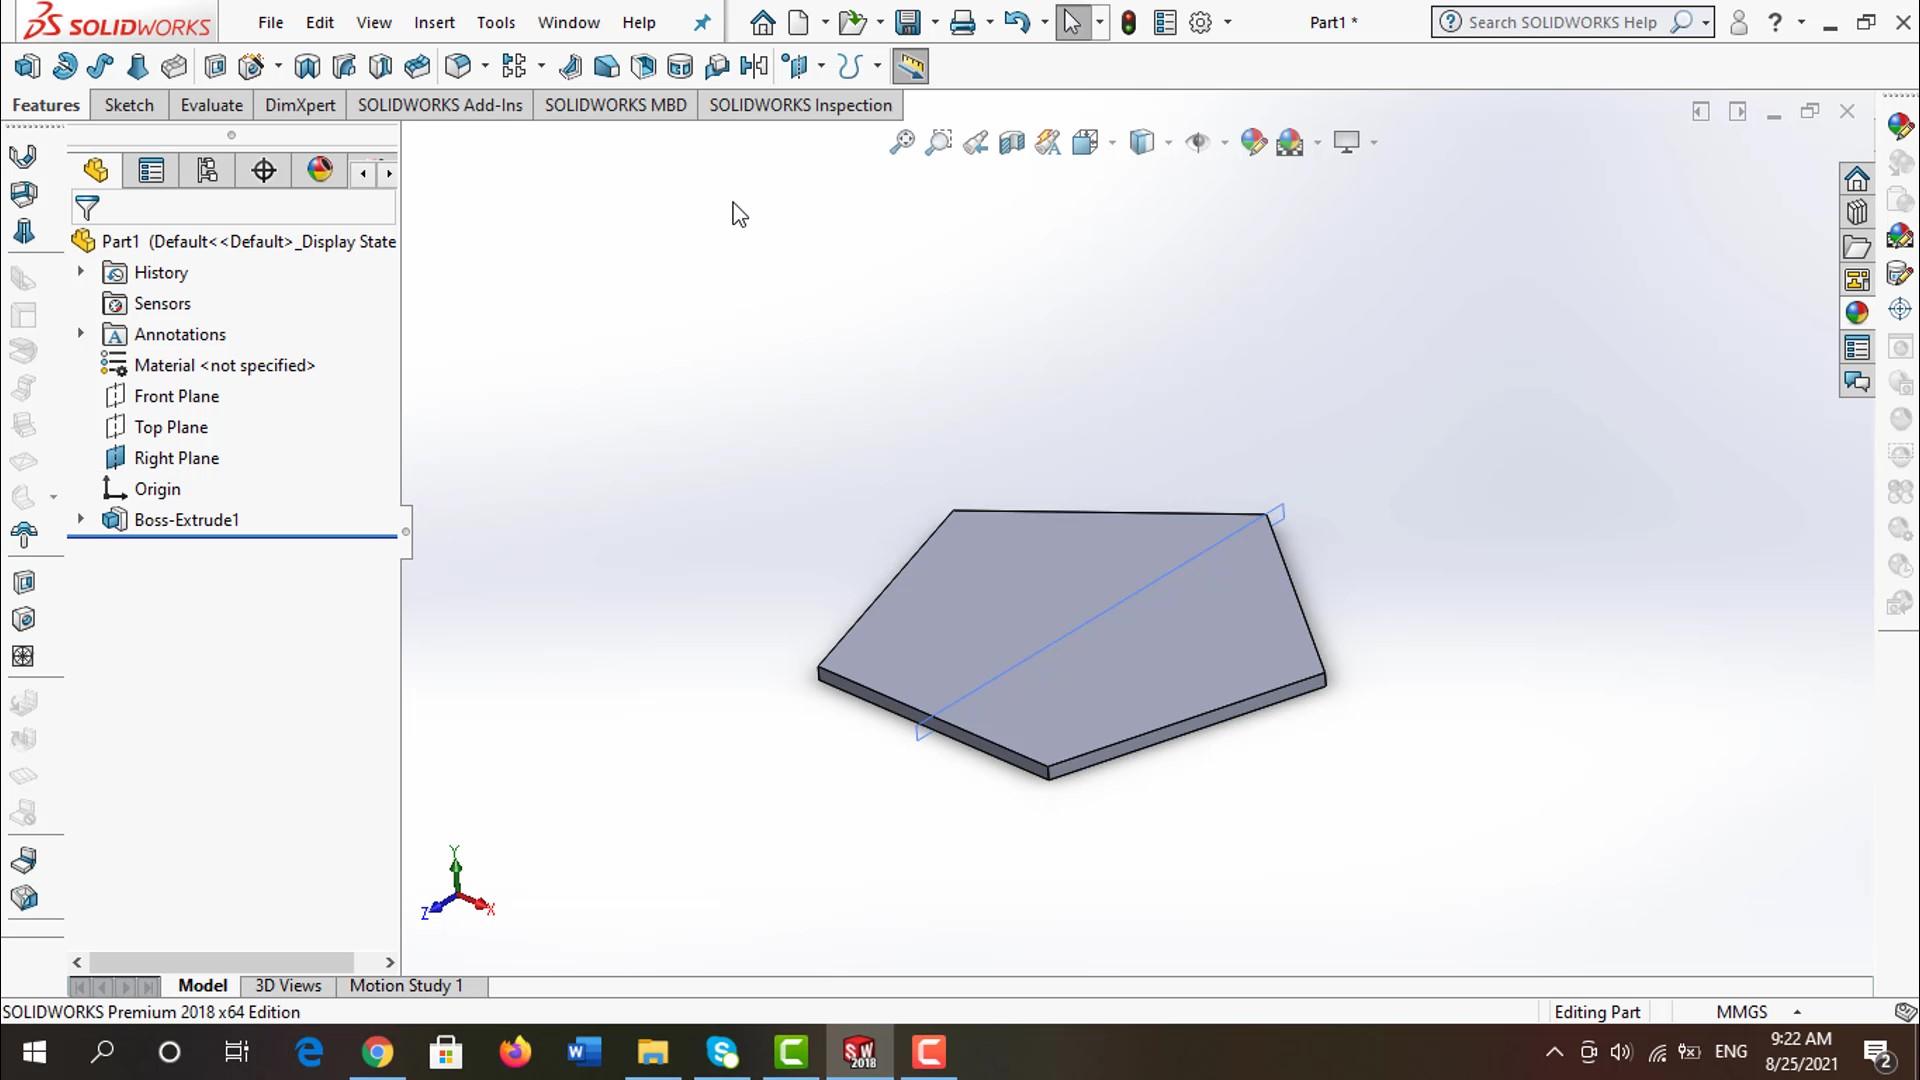This screenshot has height=1080, width=1920.
Task: Expand the Annotations tree folder
Action: (81, 333)
